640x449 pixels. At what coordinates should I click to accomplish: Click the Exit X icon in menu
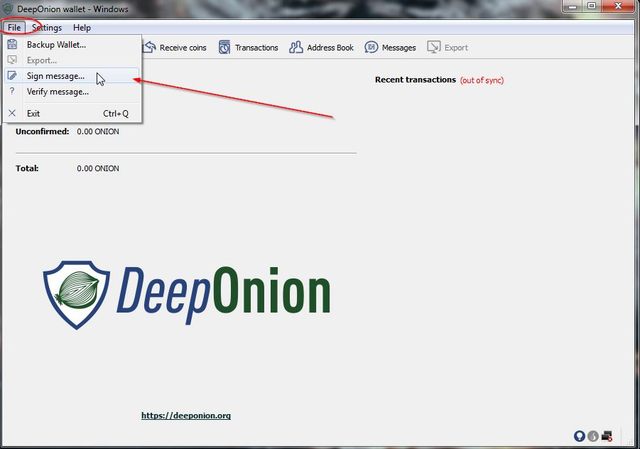point(12,113)
